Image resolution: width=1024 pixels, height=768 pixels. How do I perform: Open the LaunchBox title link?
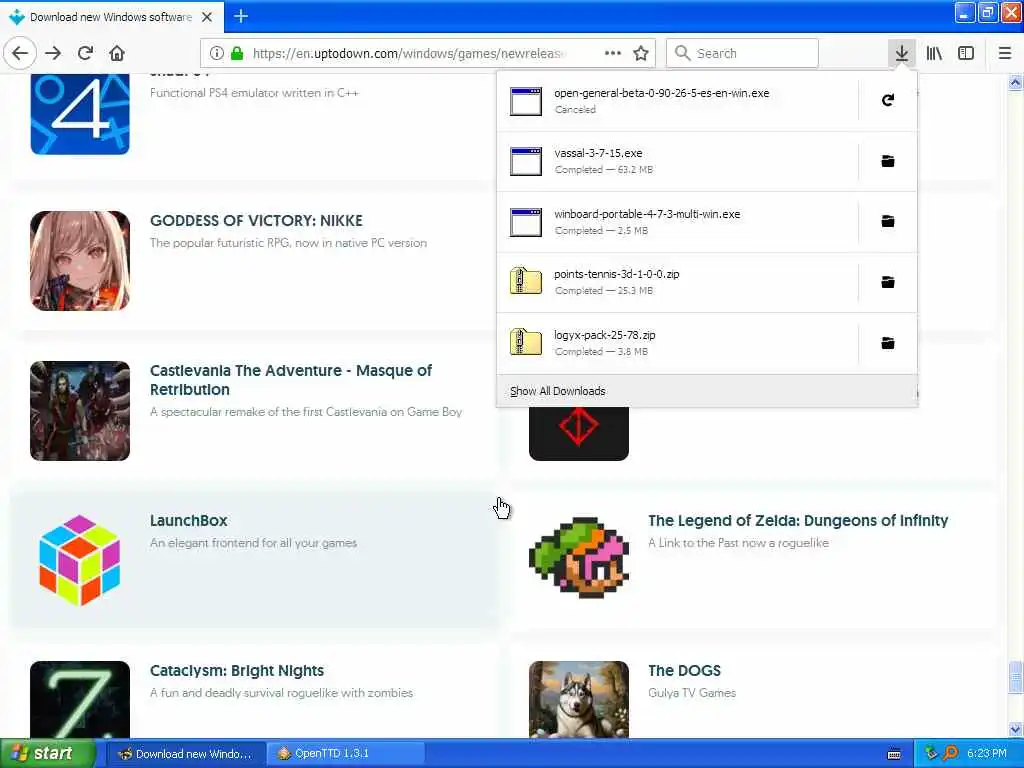[188, 520]
